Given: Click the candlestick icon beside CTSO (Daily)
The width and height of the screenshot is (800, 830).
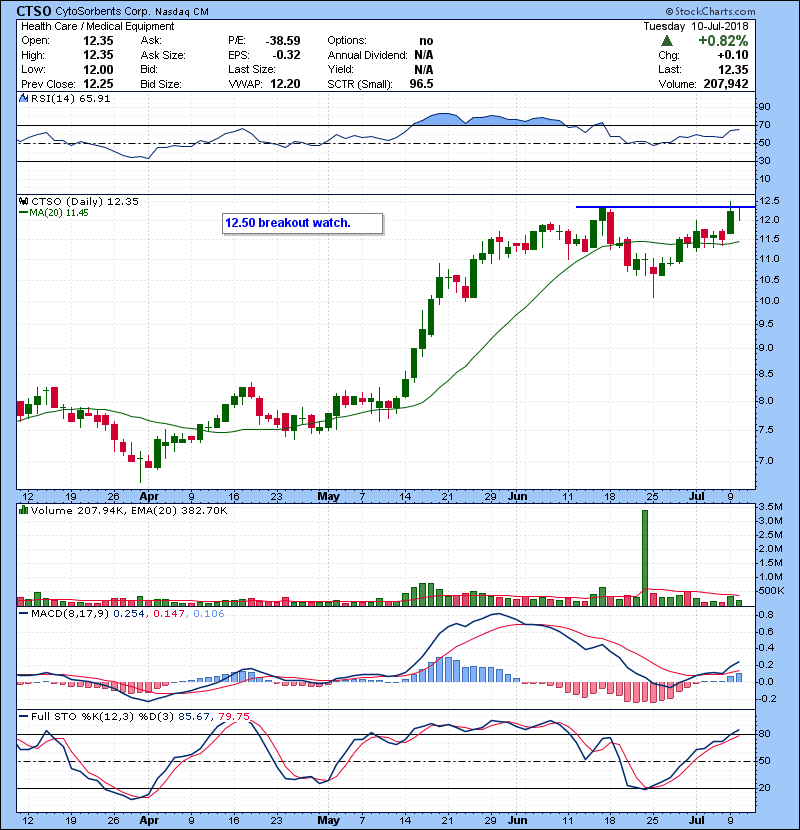Looking at the screenshot, I should [x=23, y=201].
